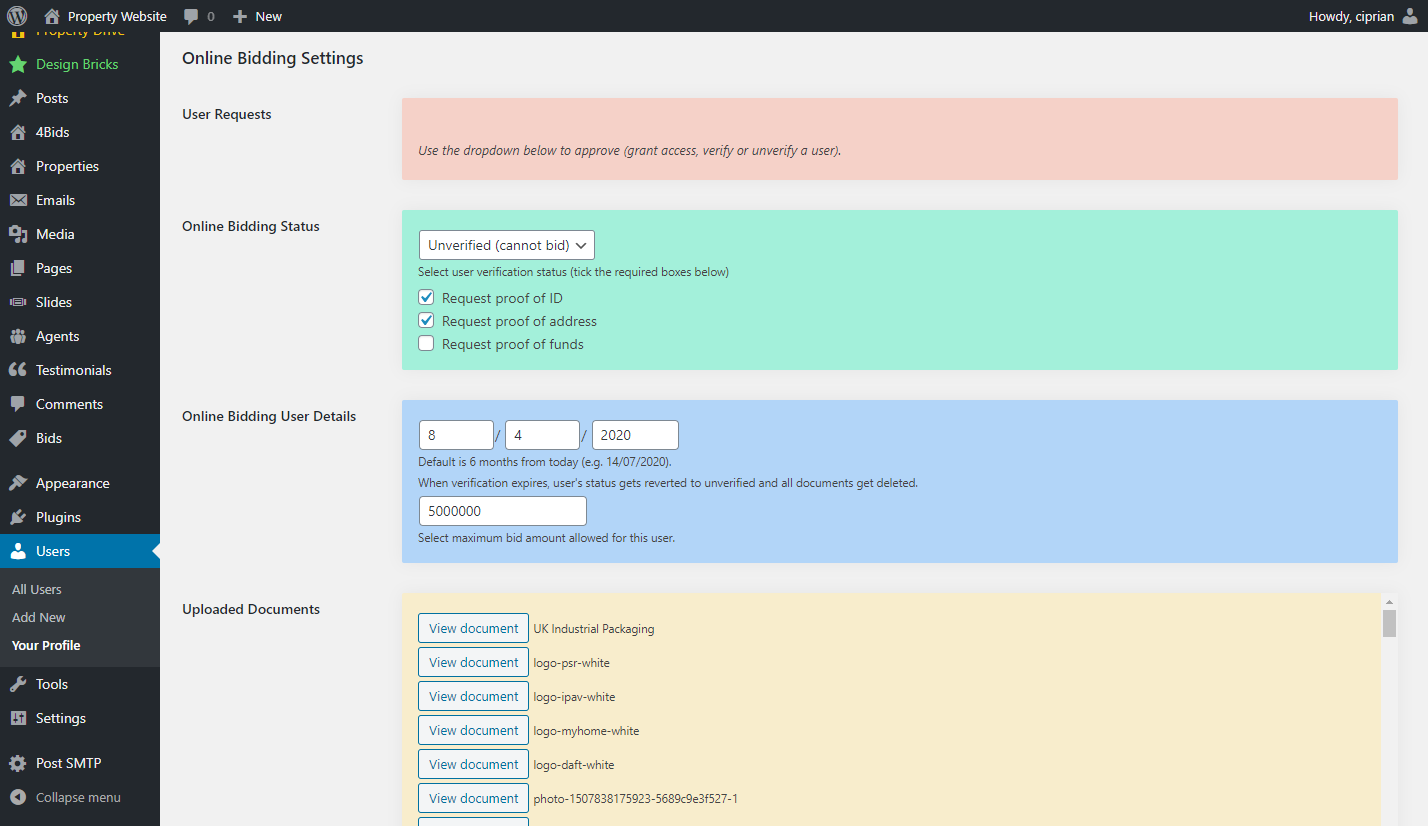
Task: View document for UK Industrial Packaging
Action: click(473, 628)
